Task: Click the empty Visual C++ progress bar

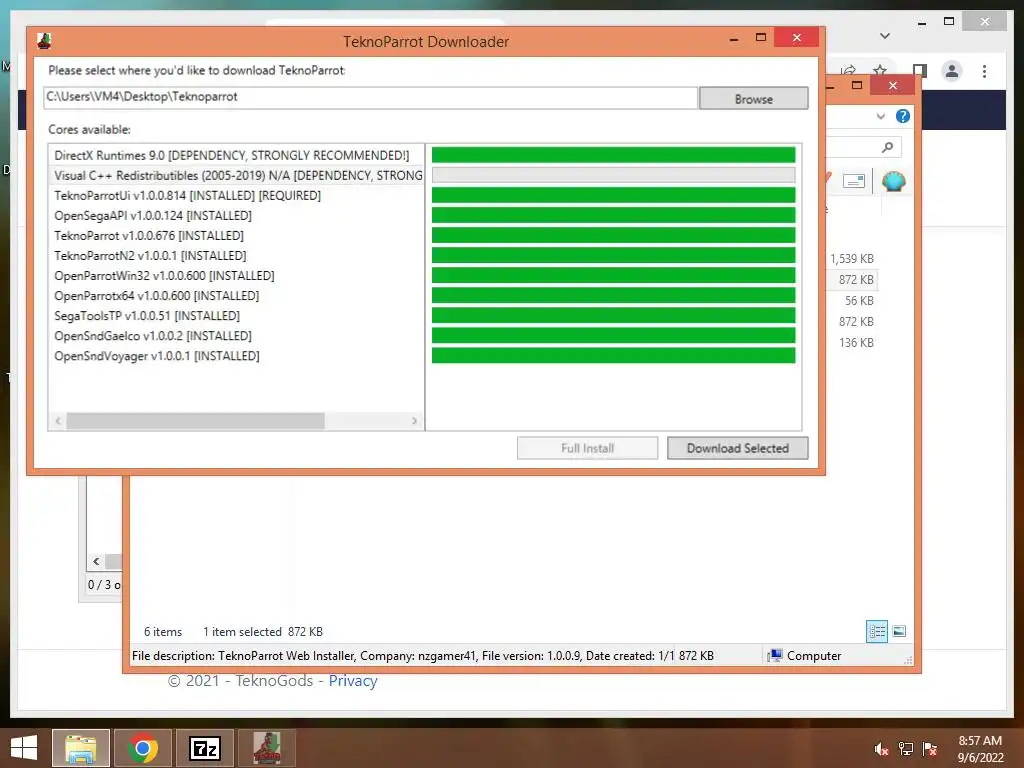Action: [613, 175]
